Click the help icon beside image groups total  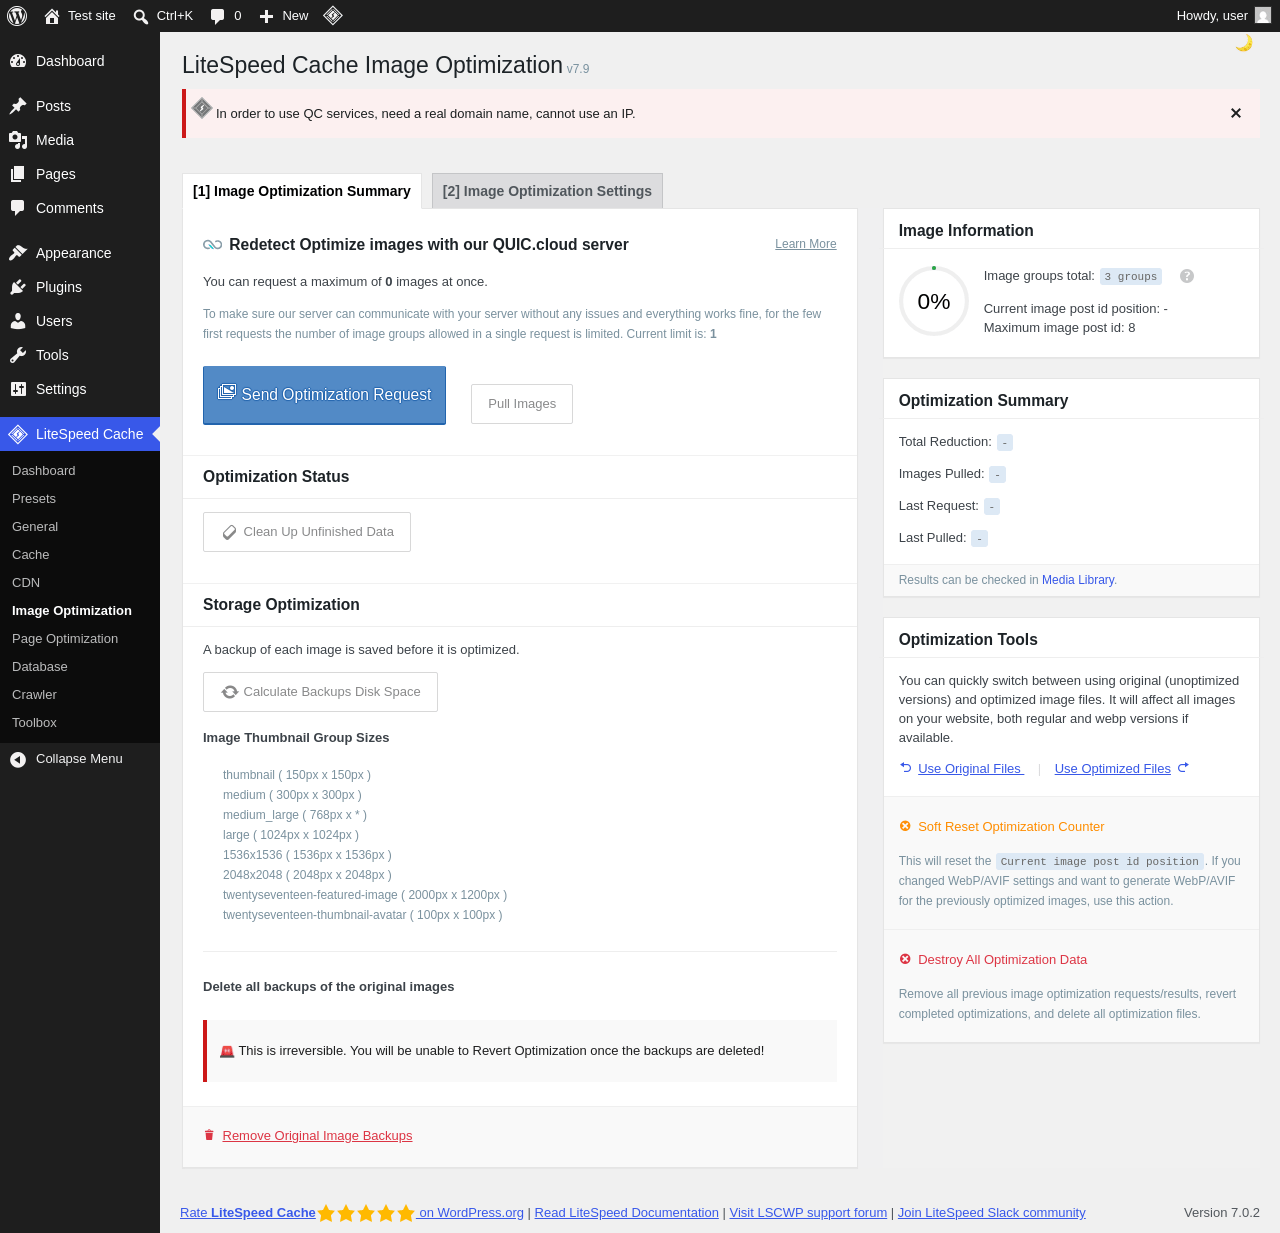tap(1187, 276)
